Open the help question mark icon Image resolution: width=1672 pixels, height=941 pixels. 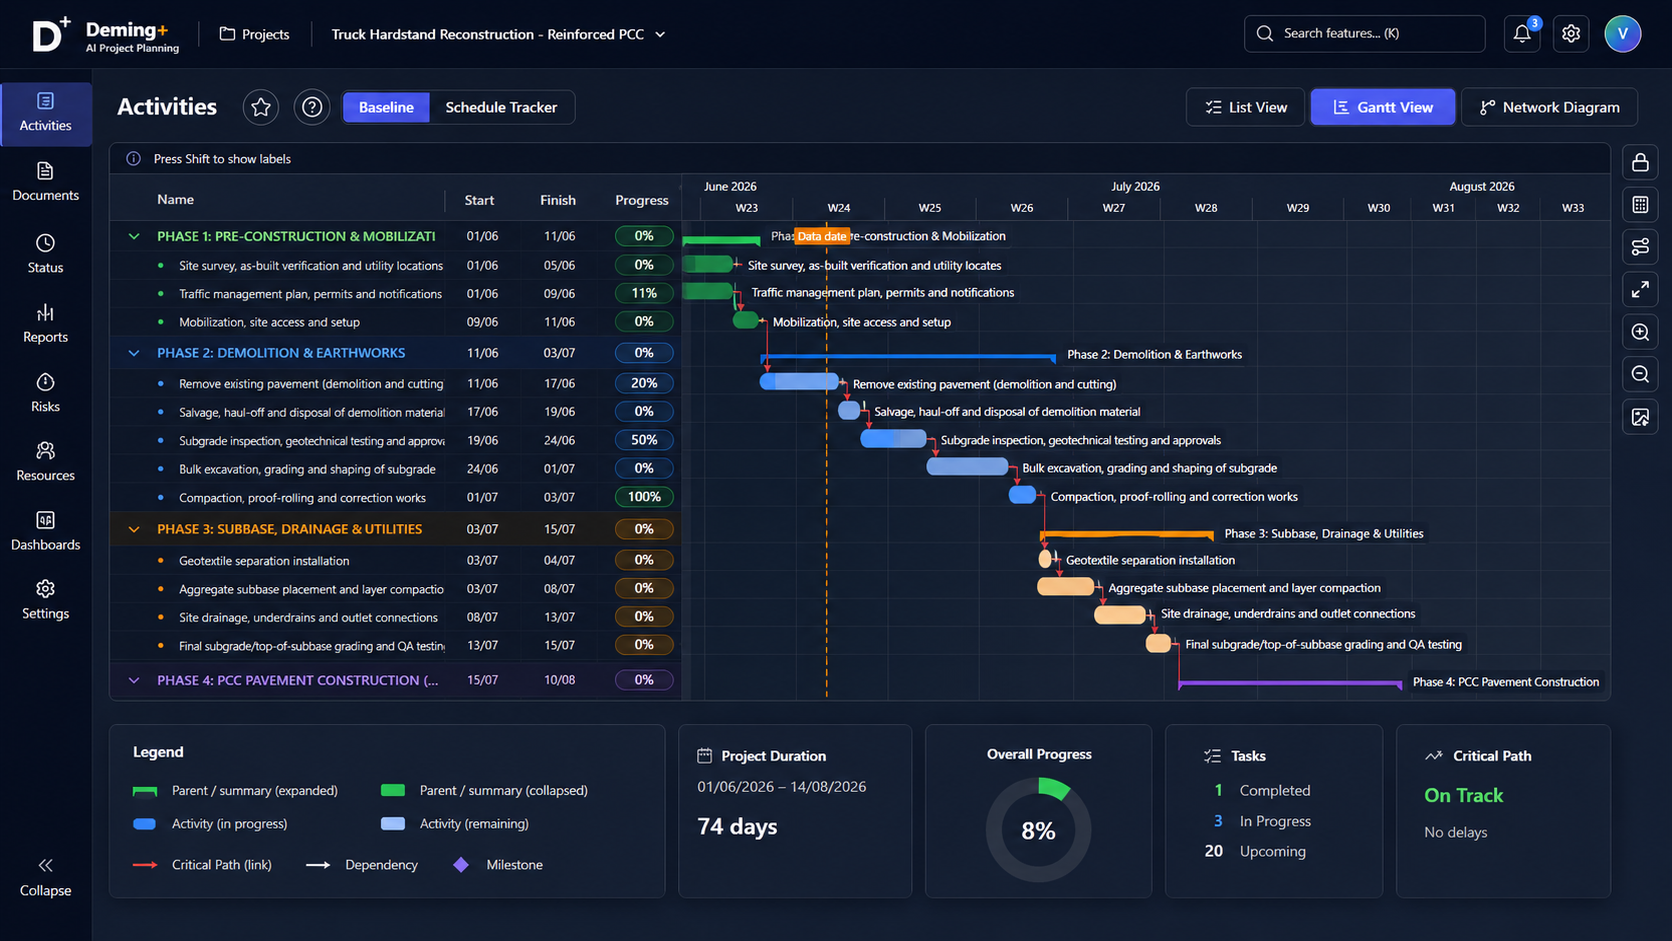click(x=312, y=107)
